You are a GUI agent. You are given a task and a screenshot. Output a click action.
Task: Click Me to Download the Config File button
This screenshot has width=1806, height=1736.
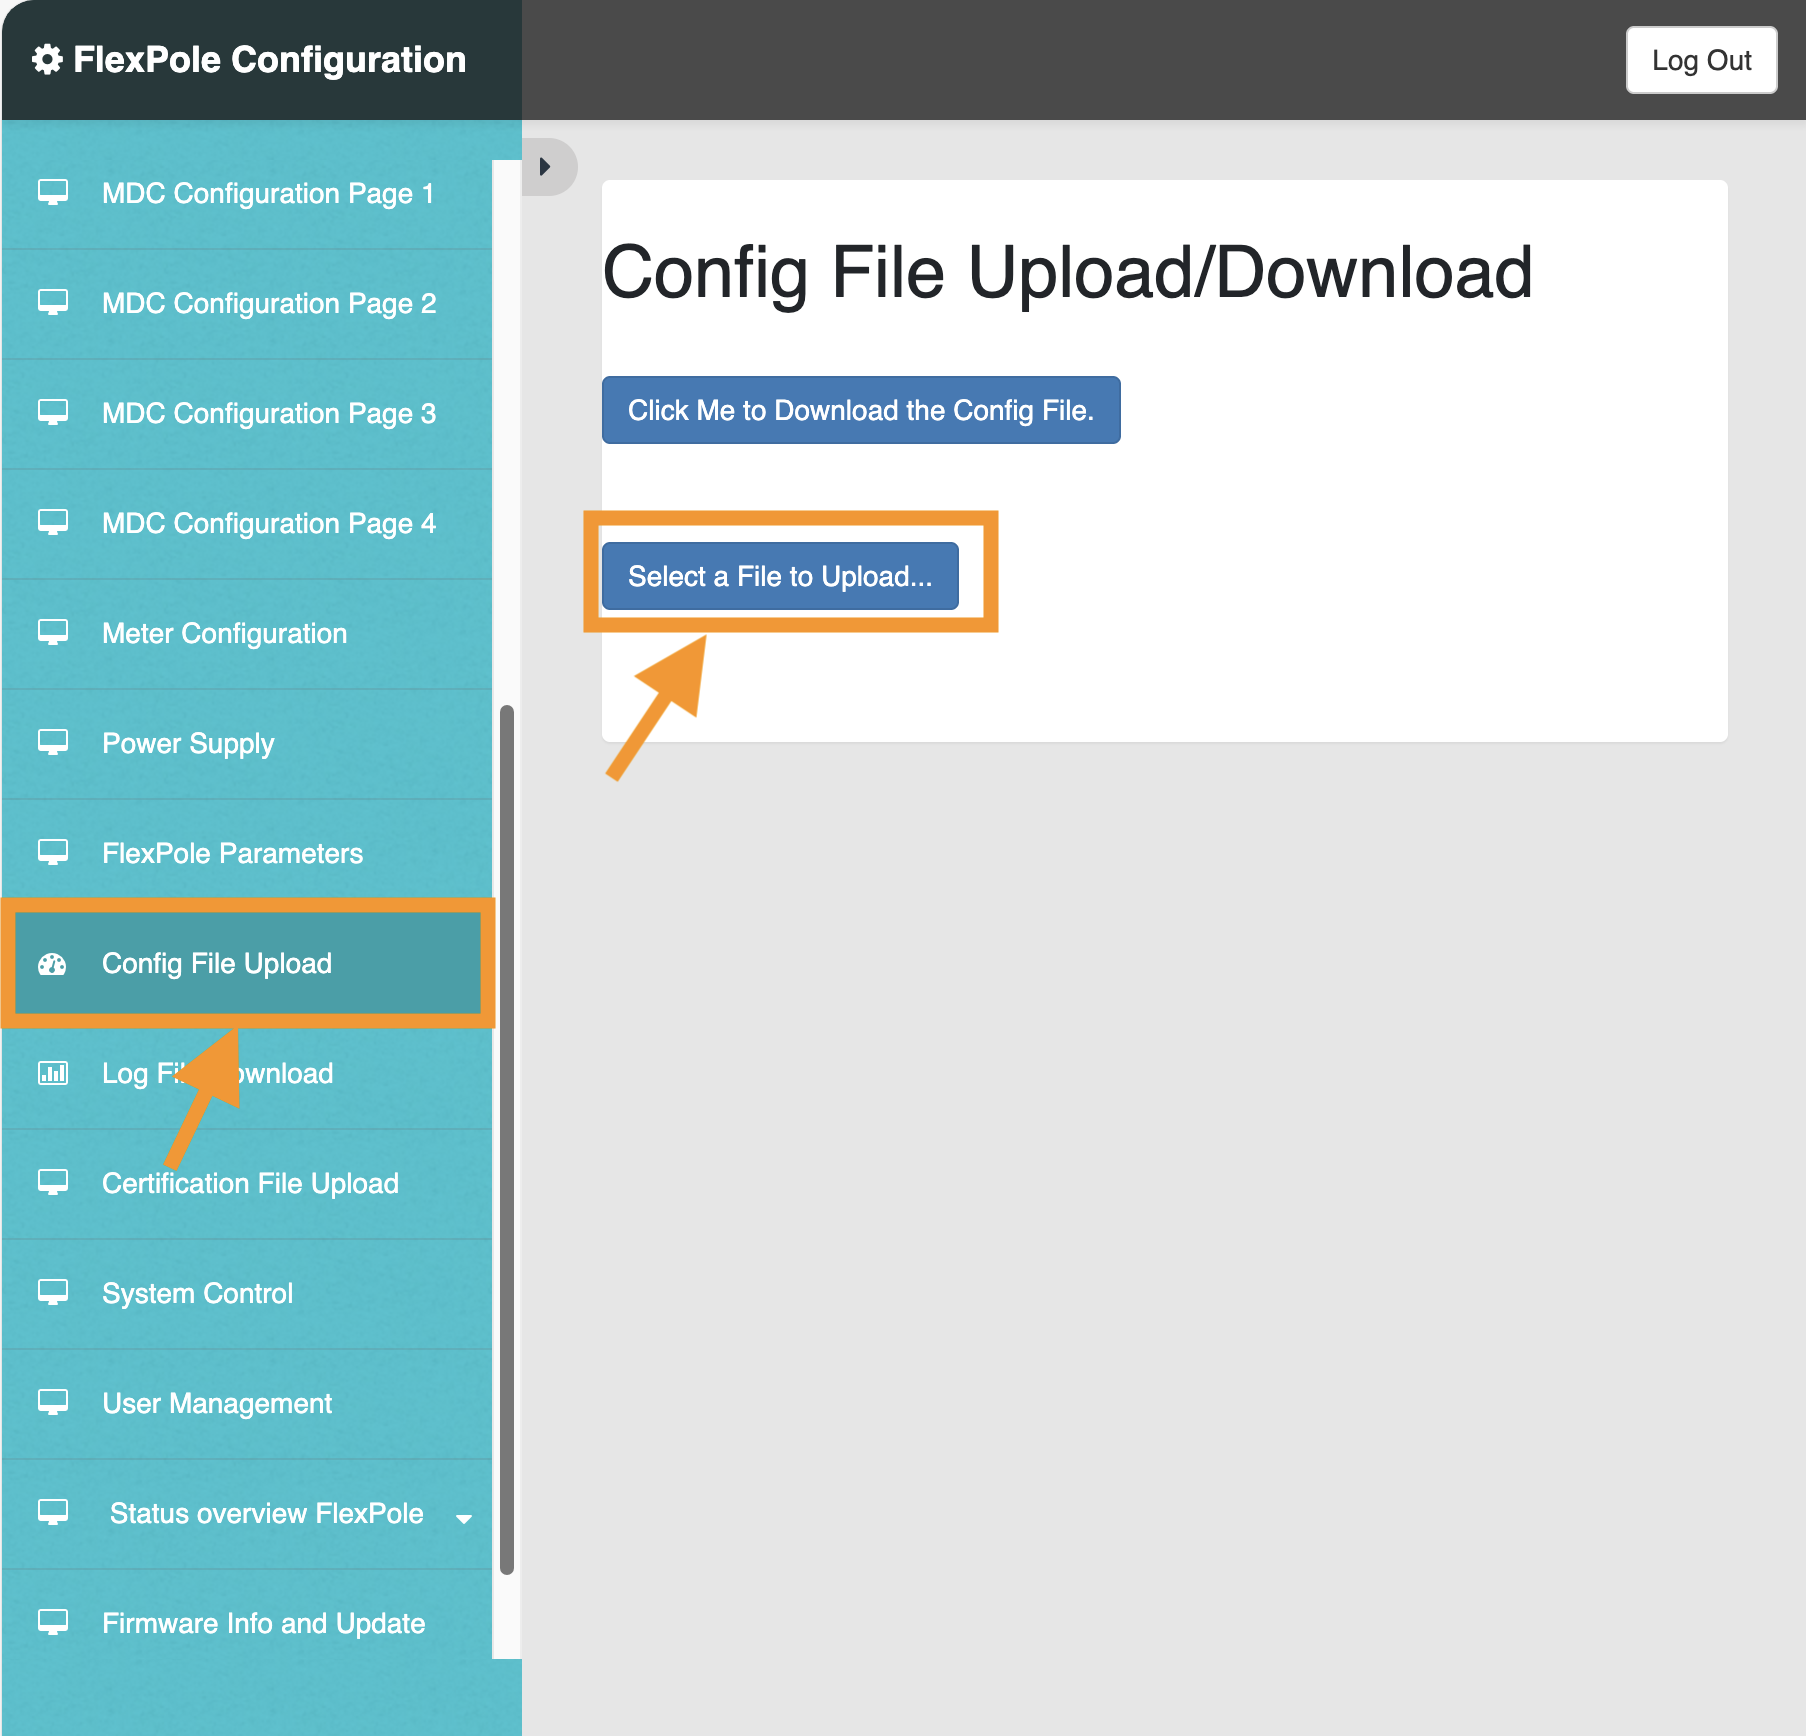[x=860, y=410]
